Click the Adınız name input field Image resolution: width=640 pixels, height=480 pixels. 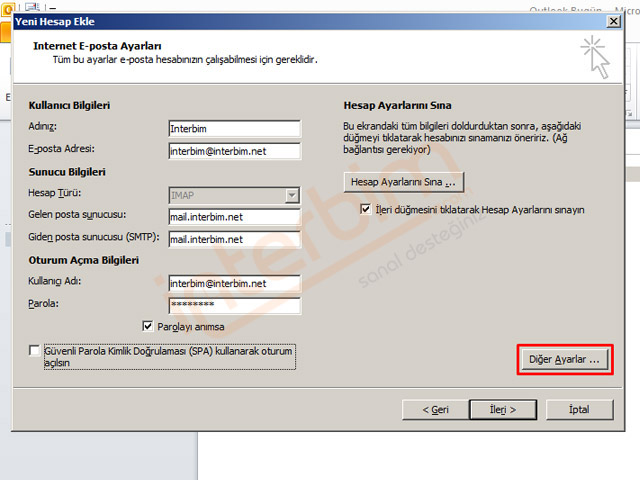[234, 129]
